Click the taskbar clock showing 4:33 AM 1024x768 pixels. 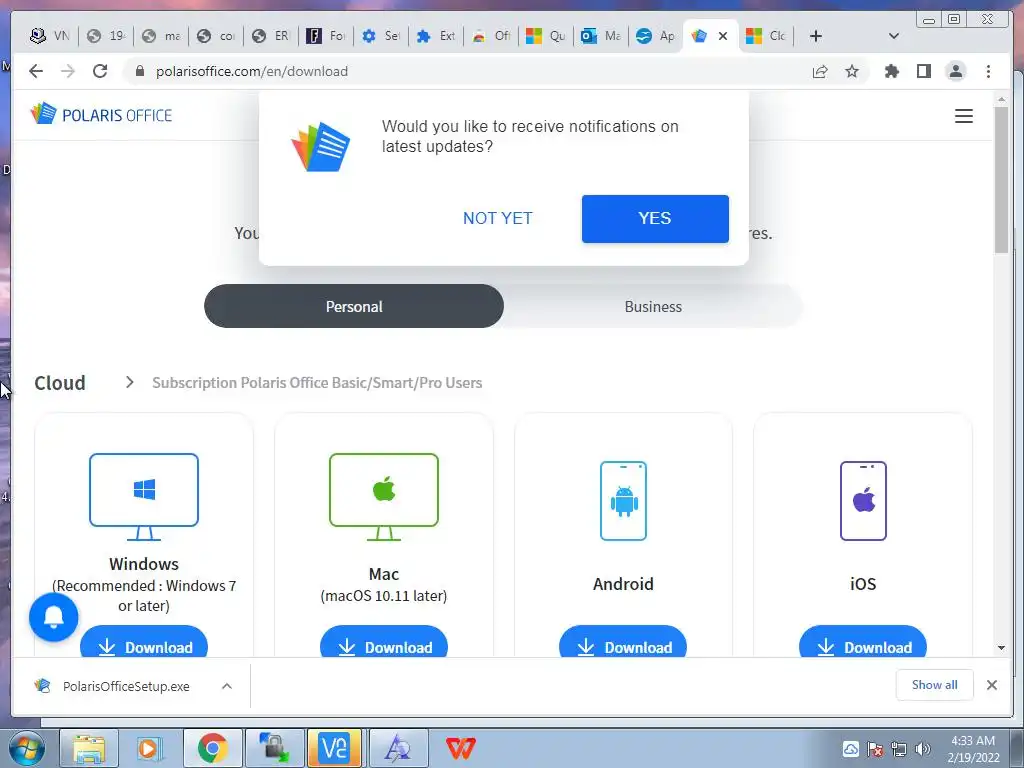tap(973, 749)
